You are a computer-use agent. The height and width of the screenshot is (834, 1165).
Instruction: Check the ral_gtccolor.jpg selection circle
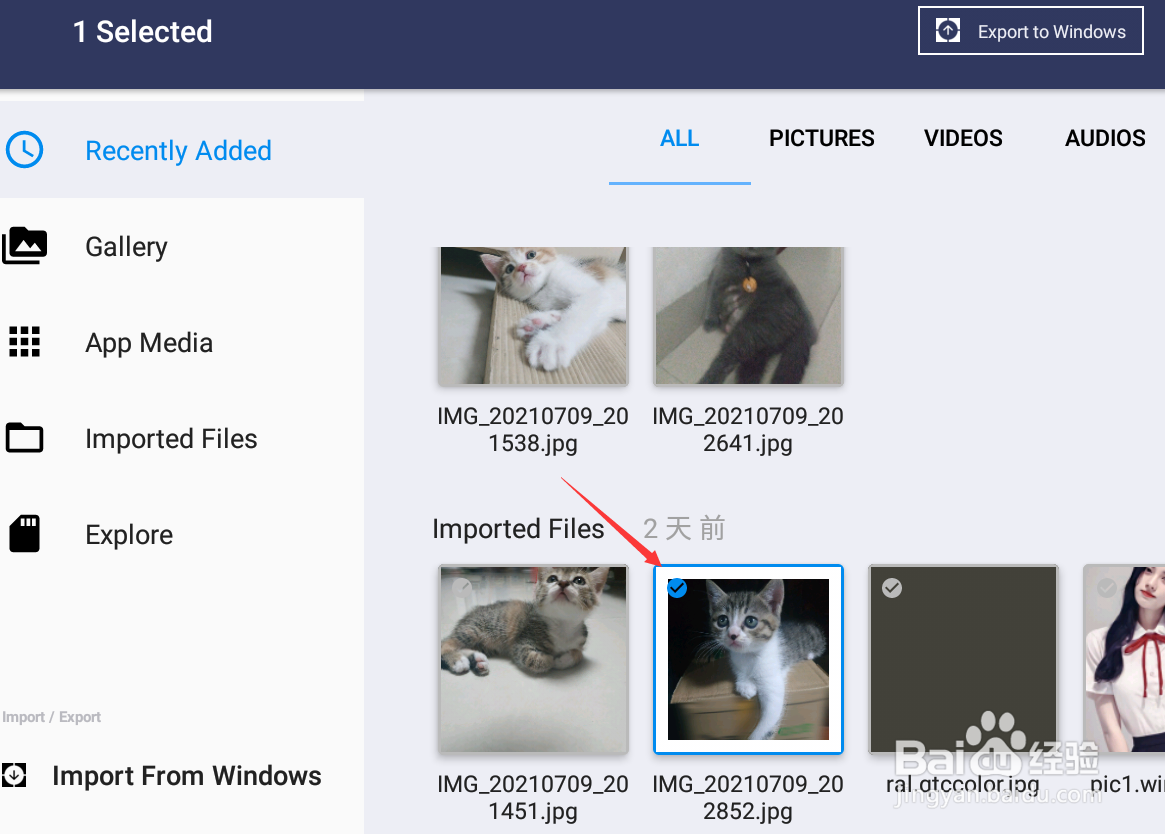(x=892, y=589)
